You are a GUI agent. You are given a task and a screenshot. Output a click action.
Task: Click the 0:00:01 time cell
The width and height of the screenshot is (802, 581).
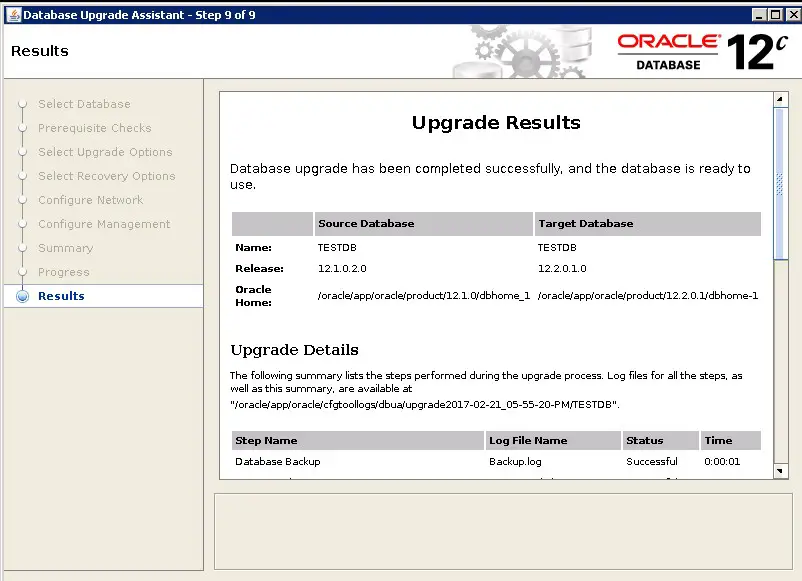[x=722, y=461]
